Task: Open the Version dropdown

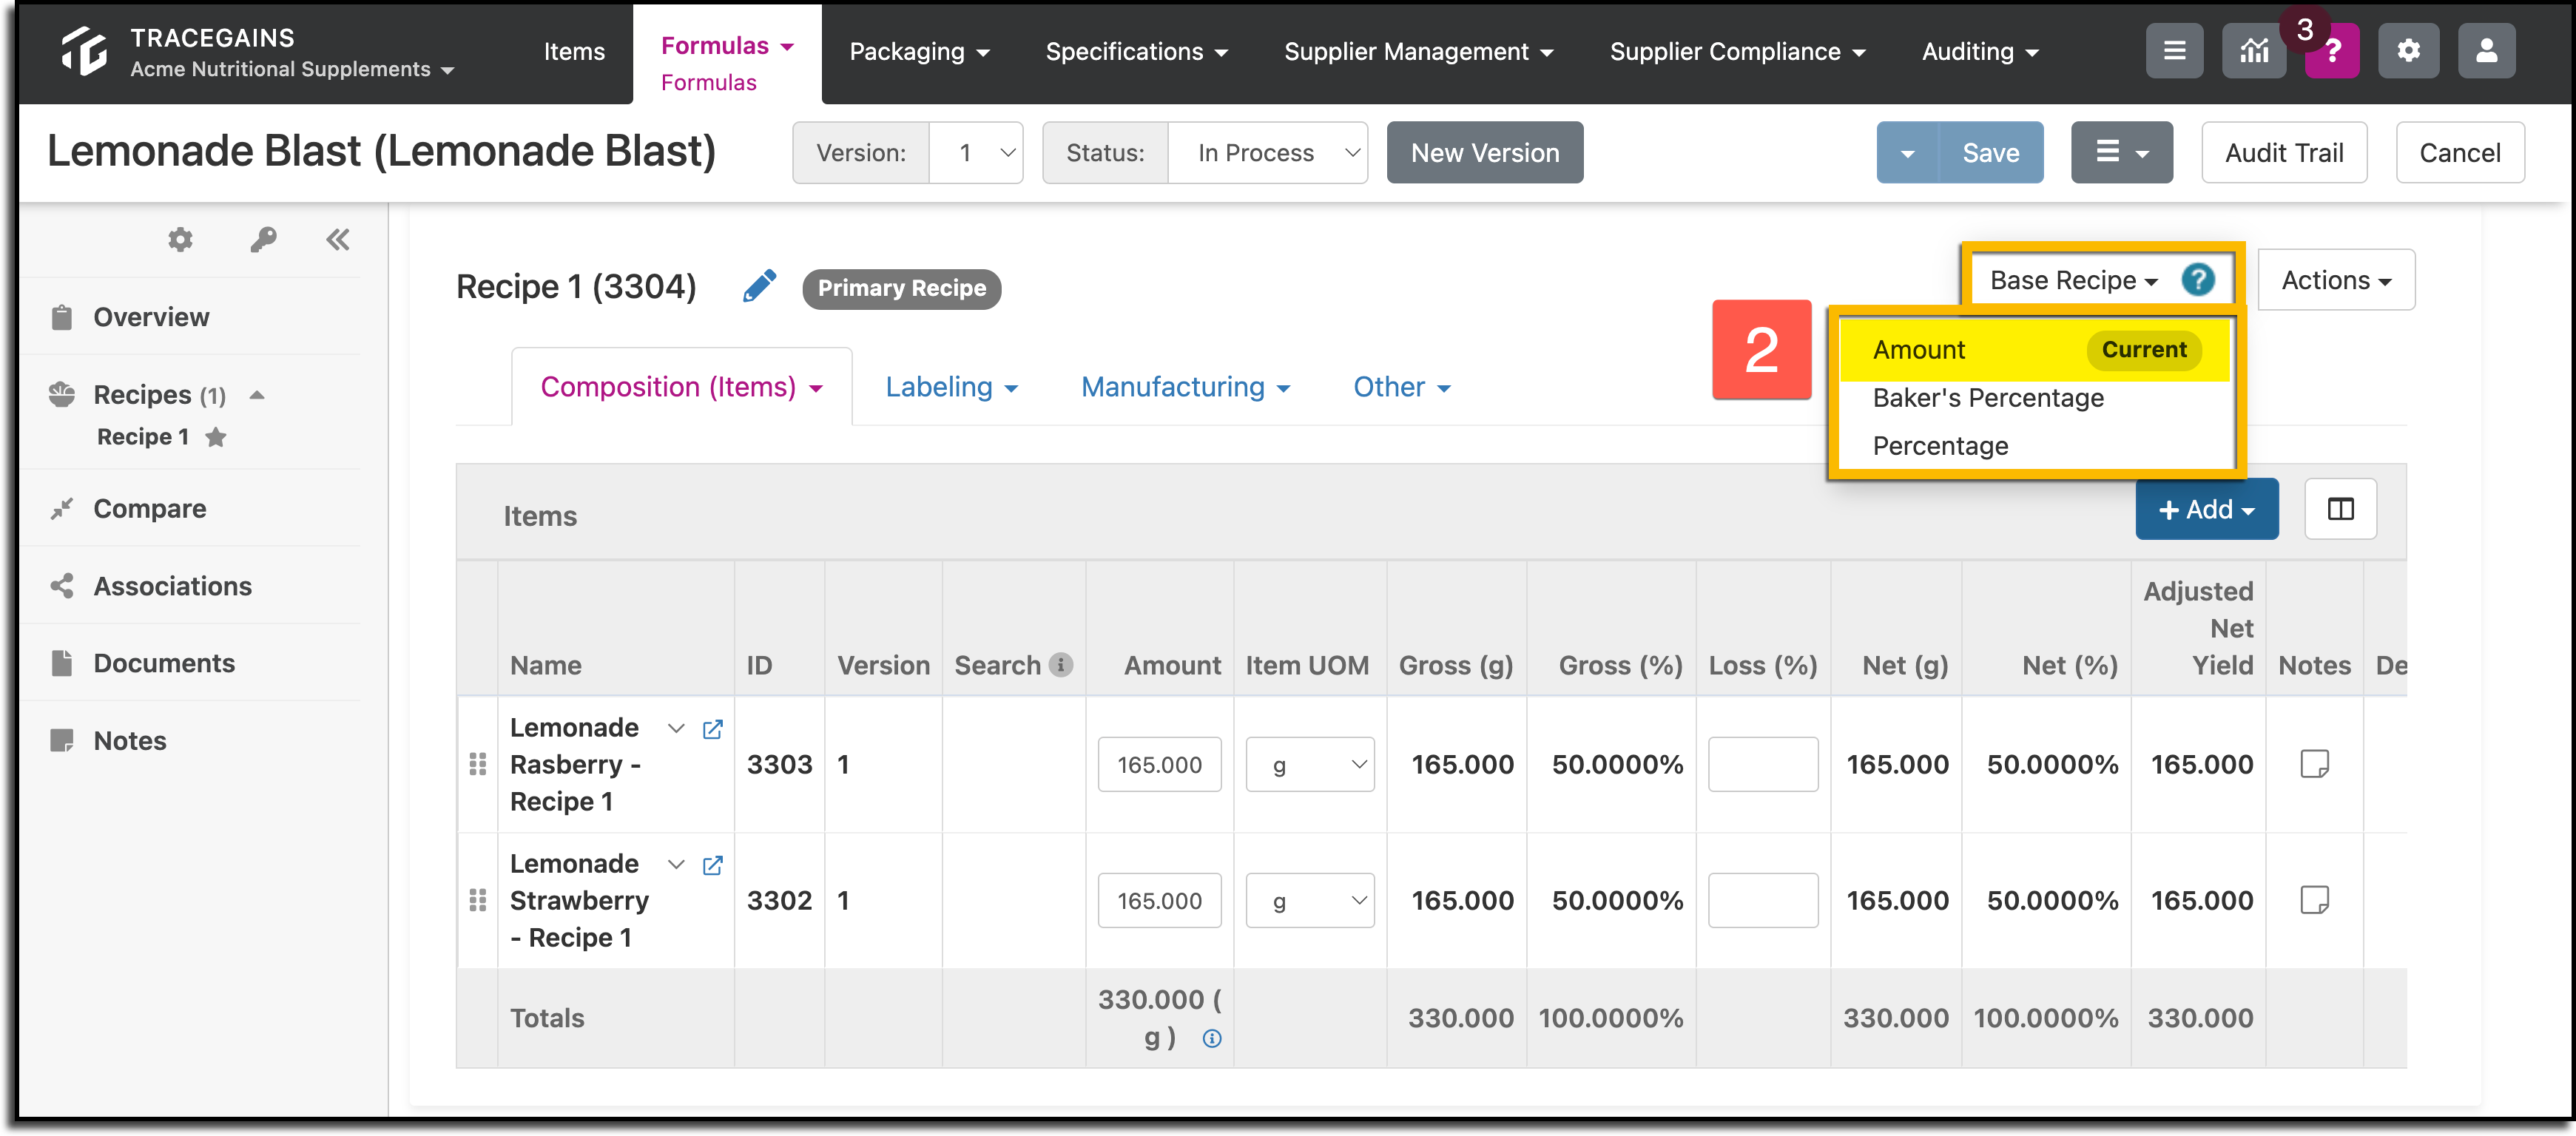Action: coord(975,153)
